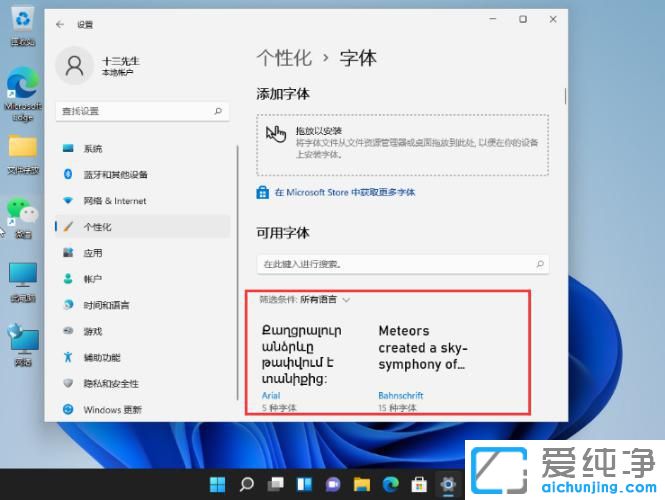Open the Microsoft Edge desktop shortcut

pyautogui.click(x=23, y=94)
